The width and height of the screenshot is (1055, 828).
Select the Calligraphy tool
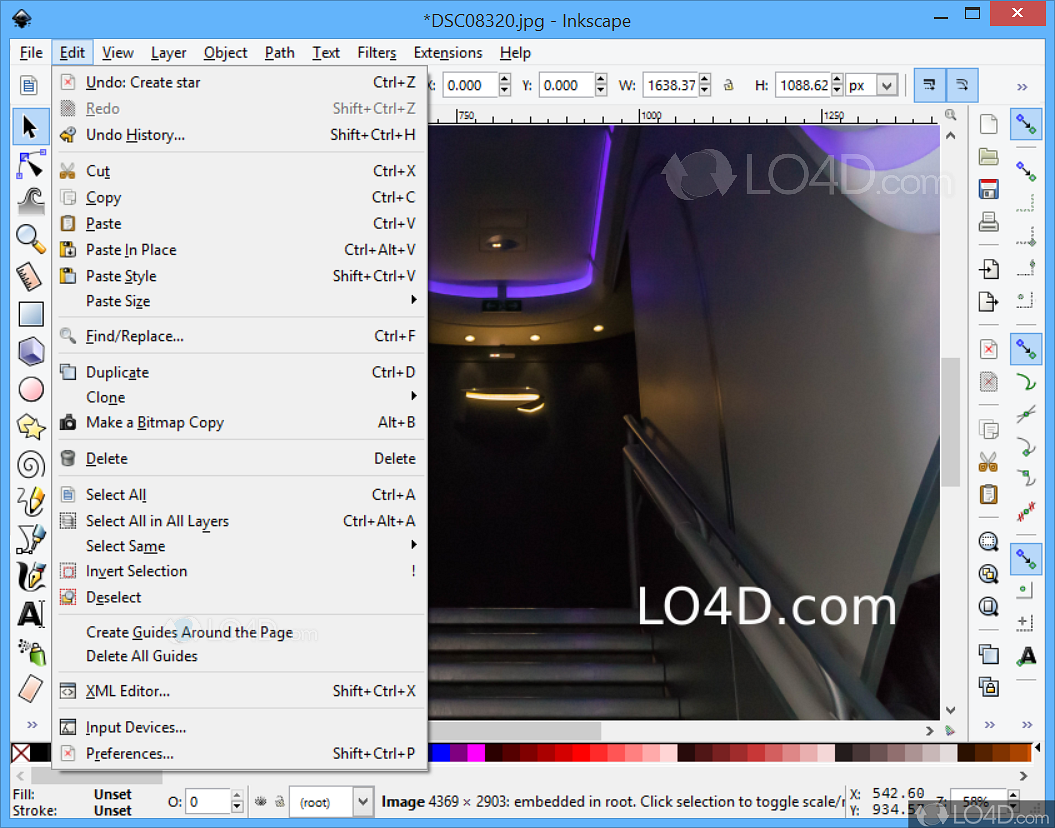point(30,577)
